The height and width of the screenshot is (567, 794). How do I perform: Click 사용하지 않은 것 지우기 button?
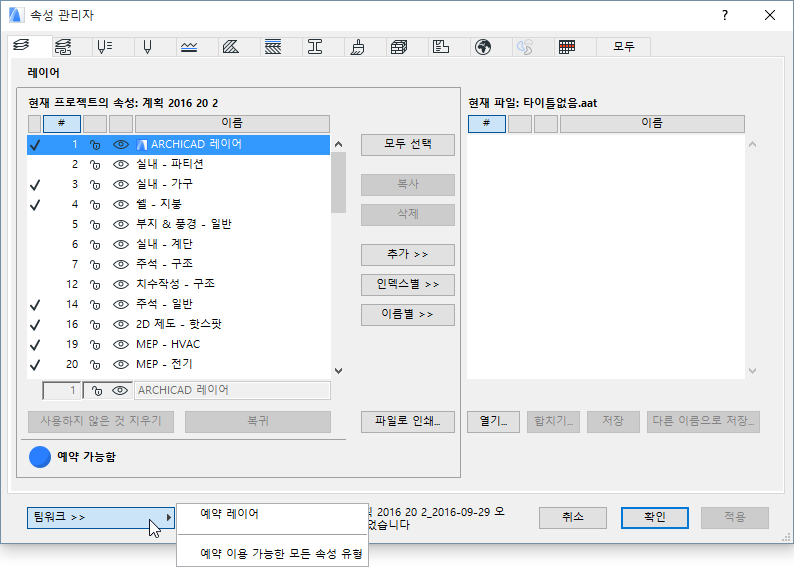click(x=101, y=422)
